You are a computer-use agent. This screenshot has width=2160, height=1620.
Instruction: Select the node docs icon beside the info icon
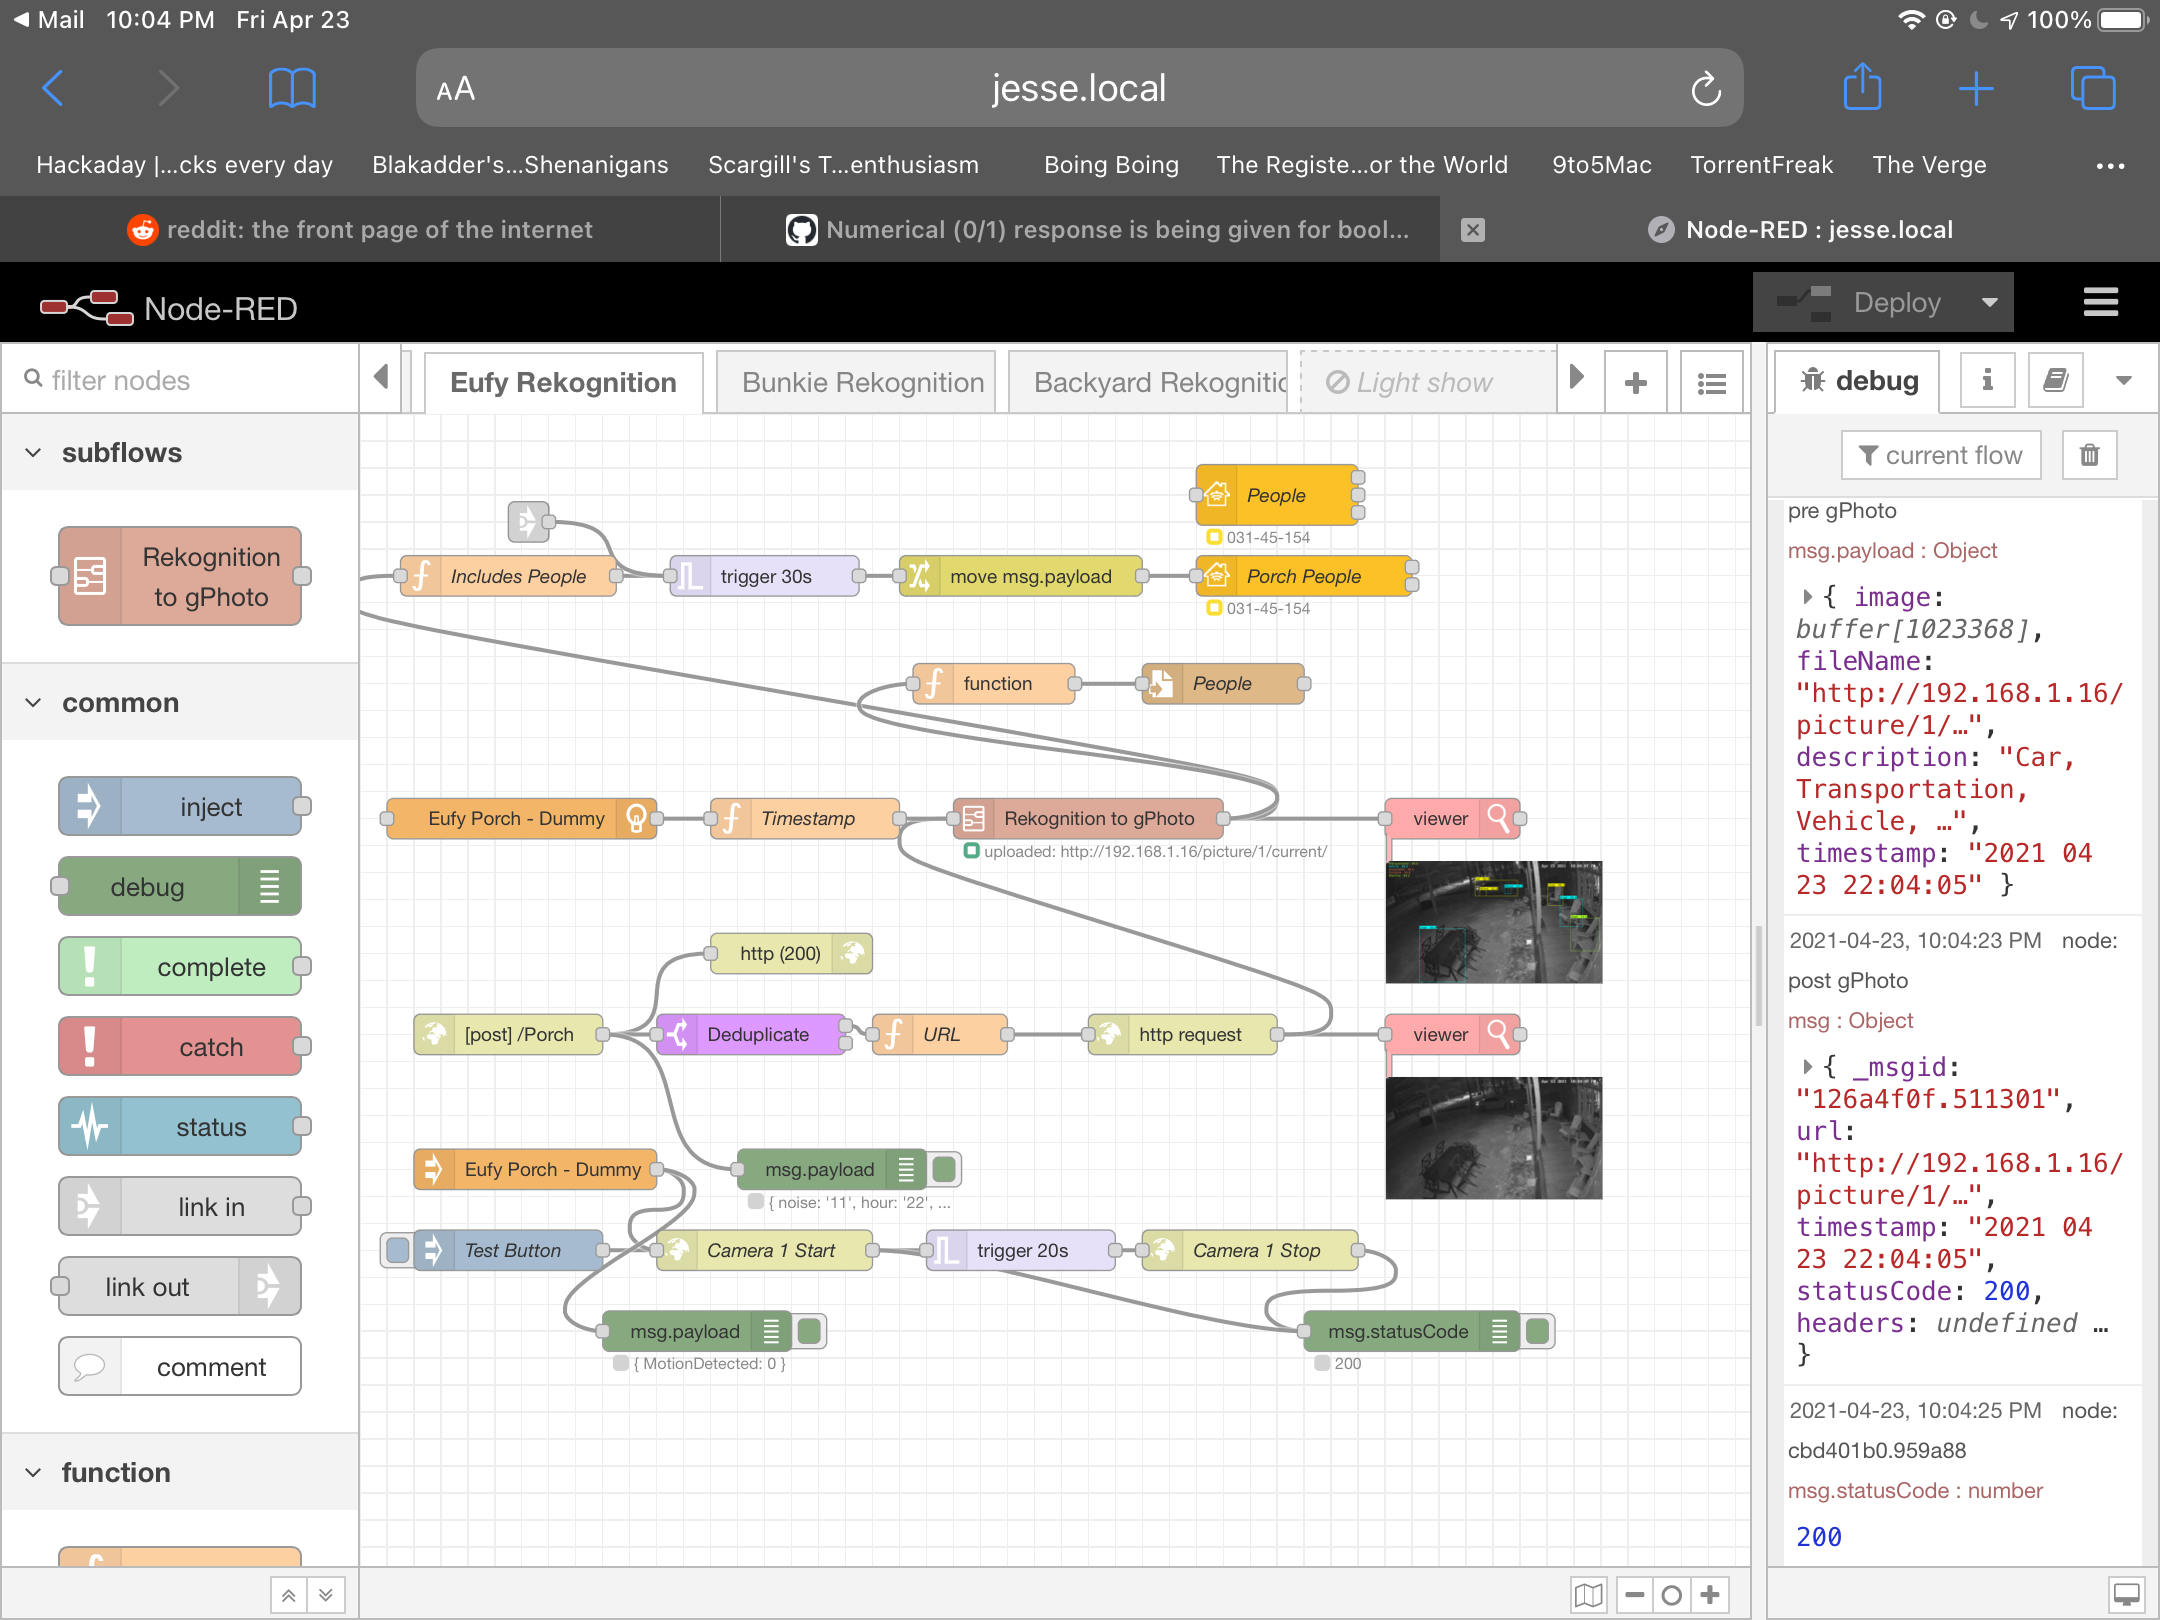click(x=2055, y=380)
